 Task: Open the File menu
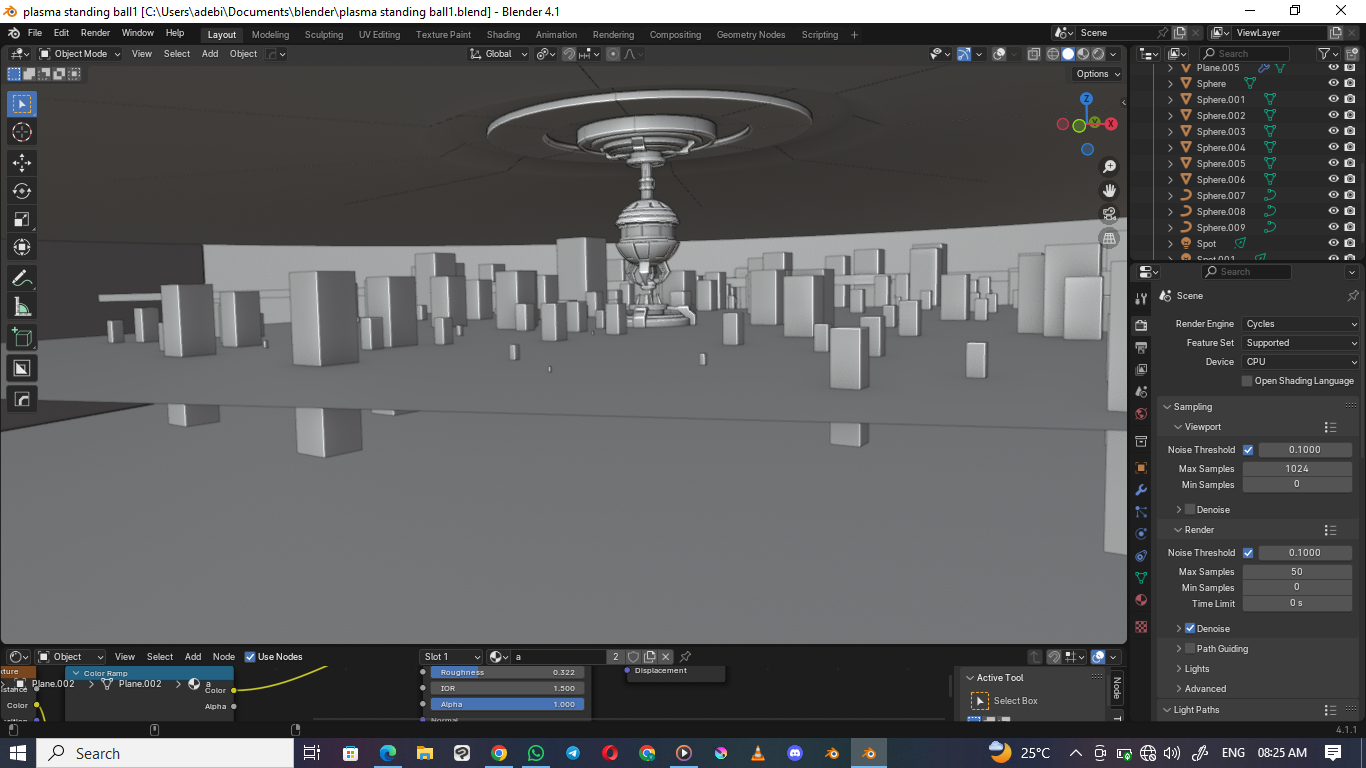34,33
